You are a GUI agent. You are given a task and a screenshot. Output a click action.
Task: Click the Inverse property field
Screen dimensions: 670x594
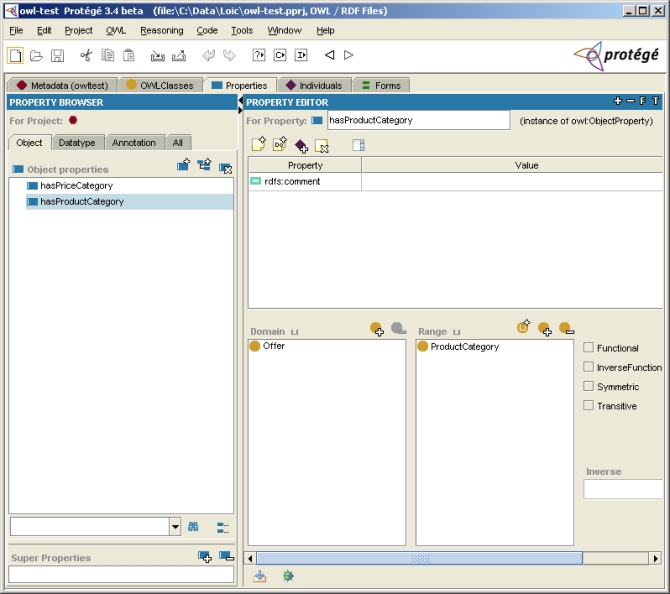(x=623, y=489)
